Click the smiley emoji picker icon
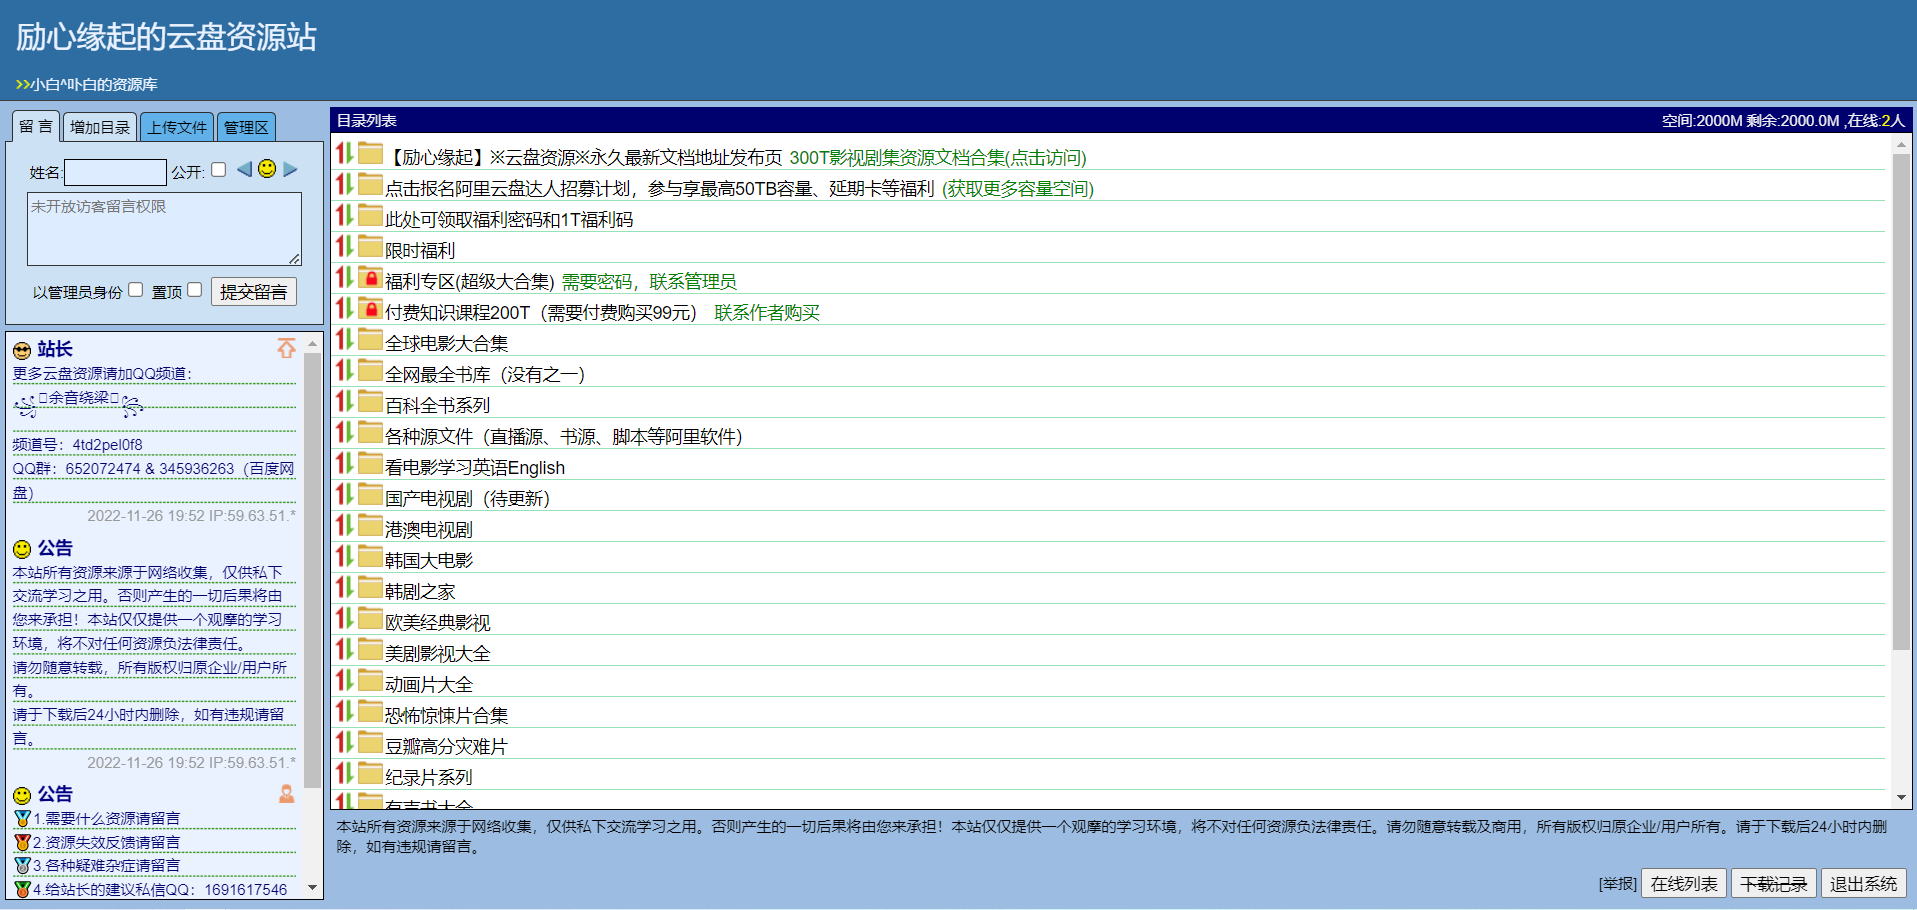This screenshot has width=1917, height=910. 267,169
